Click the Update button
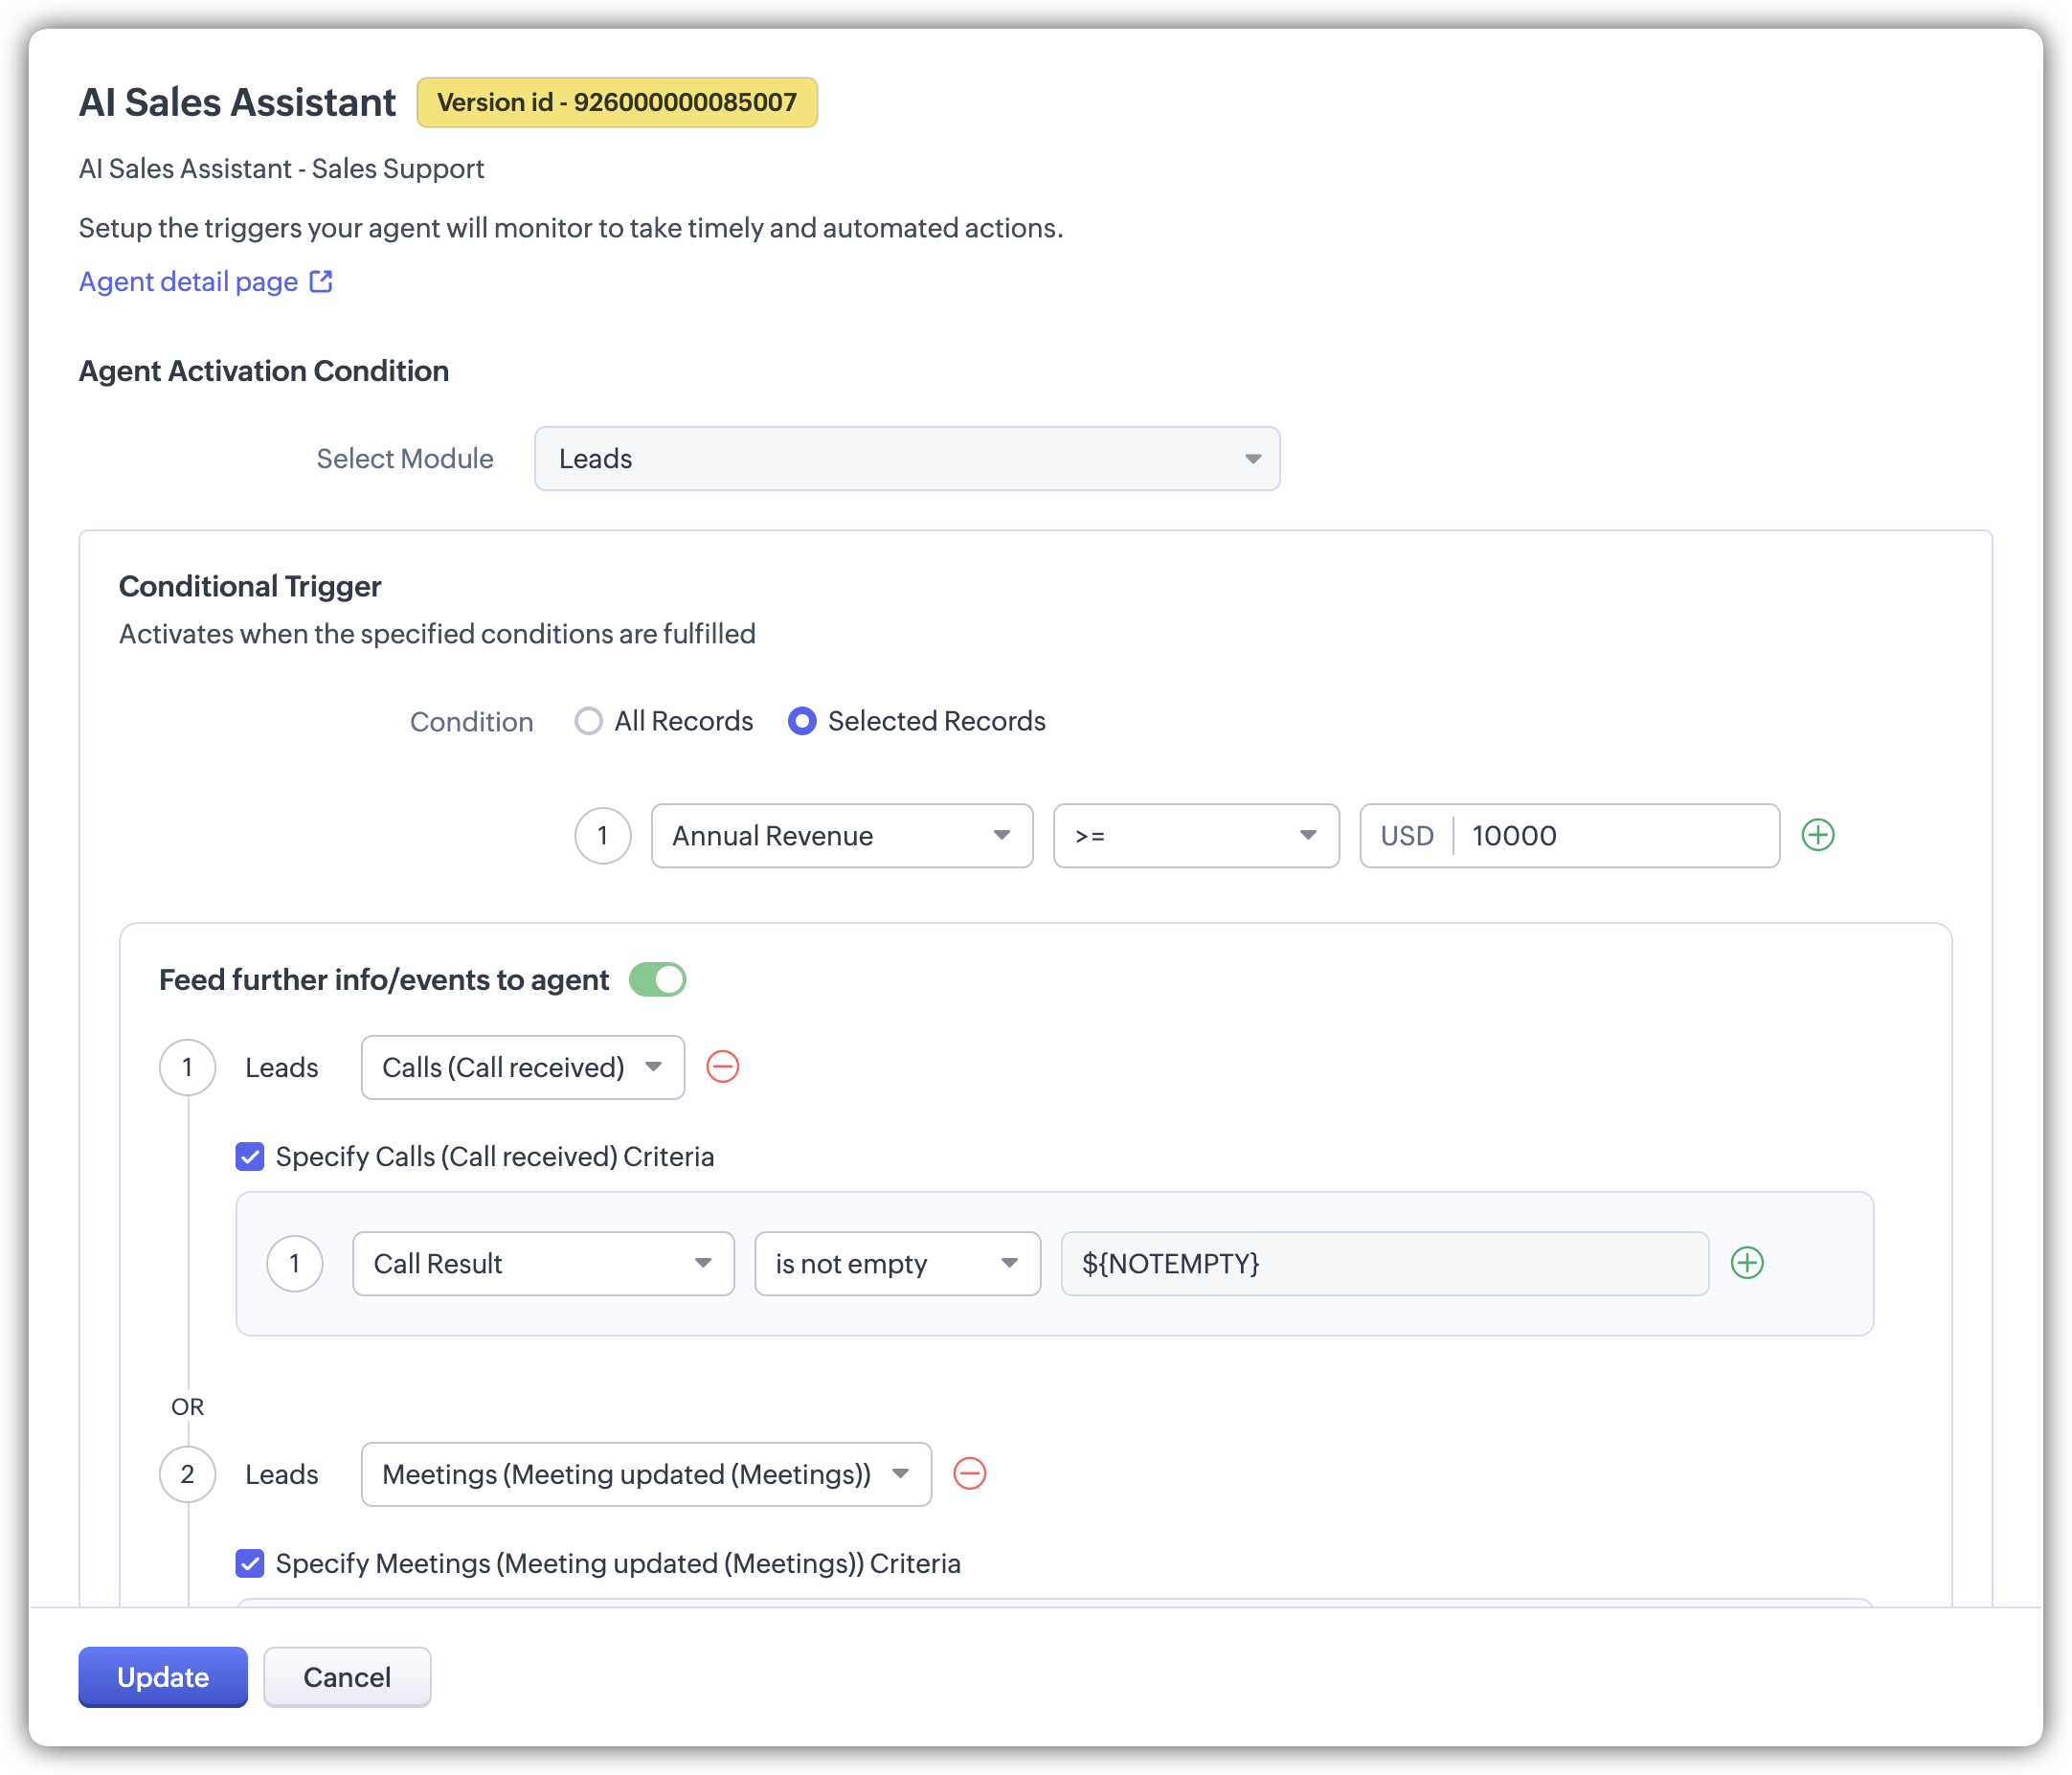2072x1775 pixels. point(163,1677)
